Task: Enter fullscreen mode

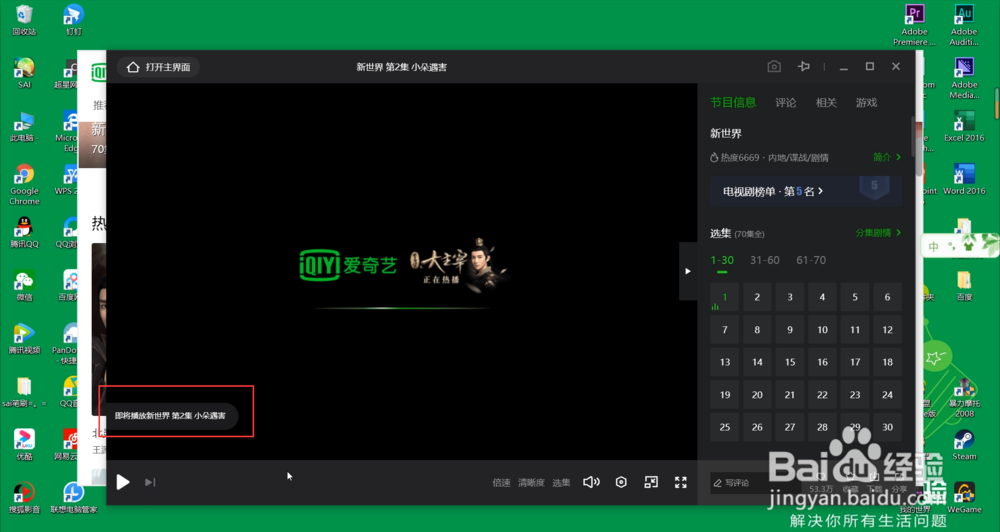Action: [680, 482]
